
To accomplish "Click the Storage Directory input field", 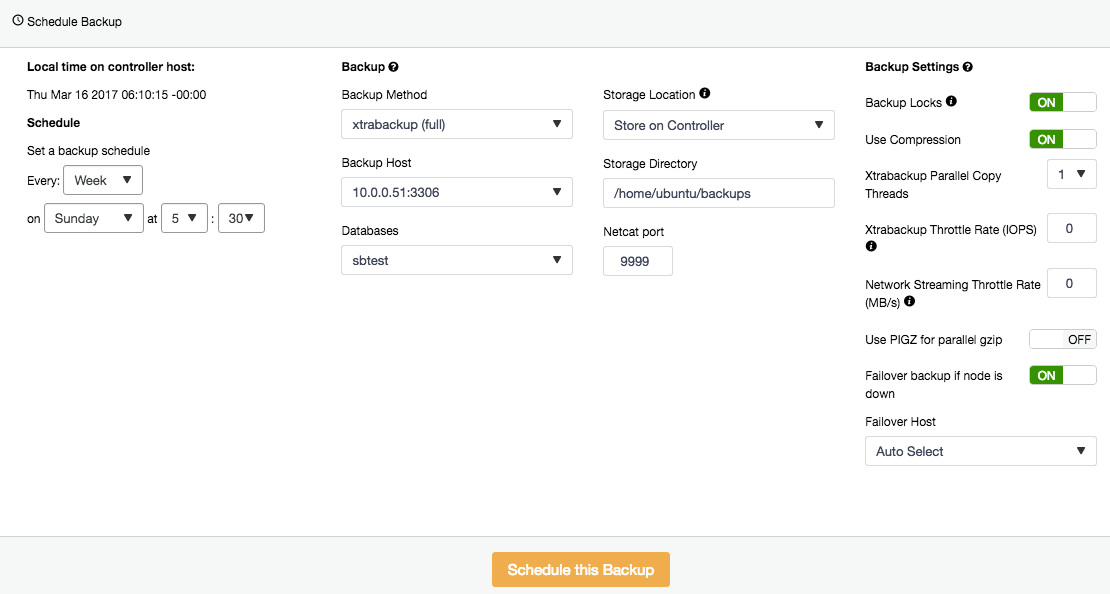I will point(719,193).
